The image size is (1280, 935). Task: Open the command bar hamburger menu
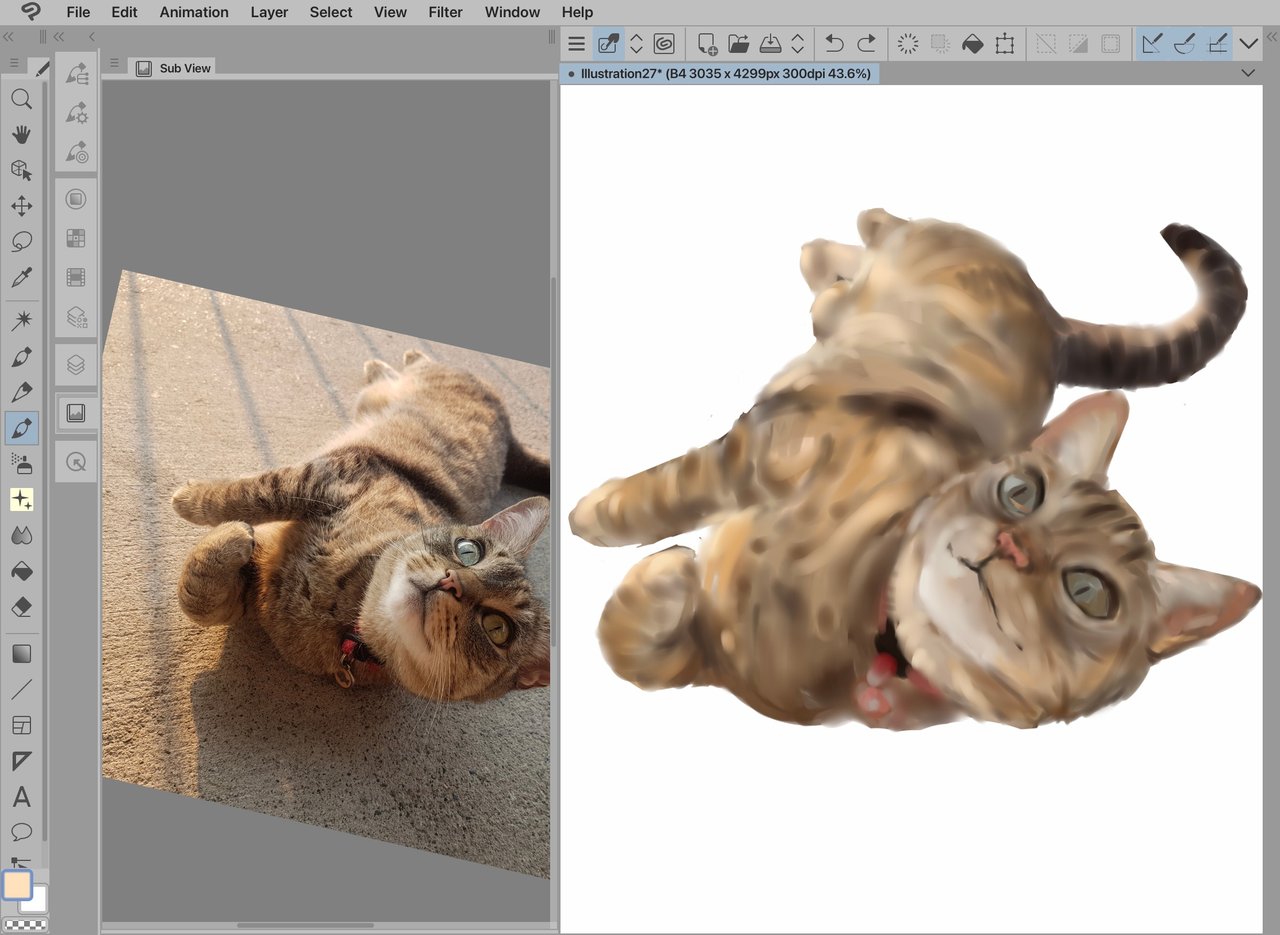(x=576, y=44)
